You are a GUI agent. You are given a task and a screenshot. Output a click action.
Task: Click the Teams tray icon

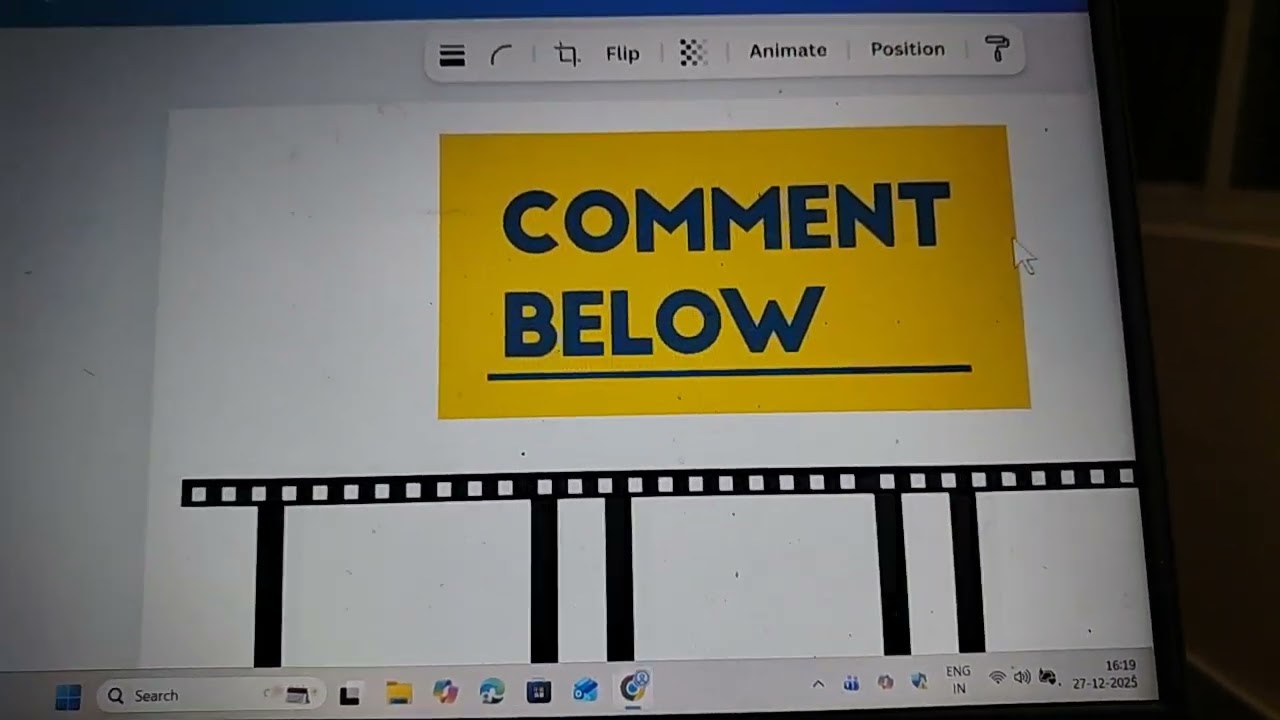point(852,684)
